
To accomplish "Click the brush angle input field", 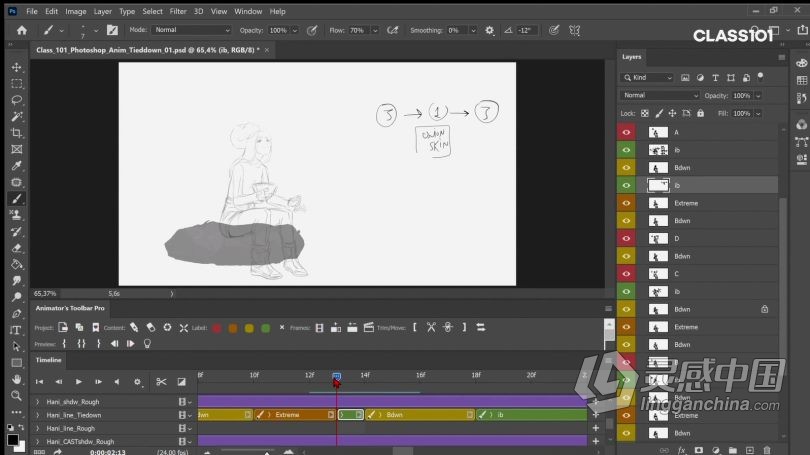I will click(x=526, y=30).
